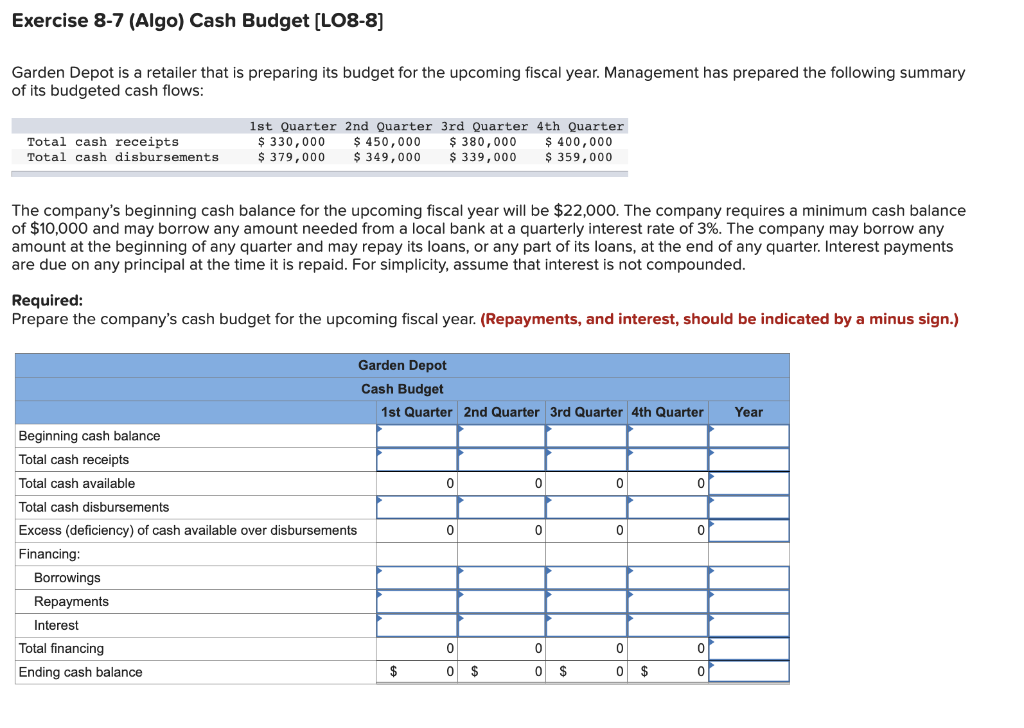
Task: Click the Required: label
Action: coord(48,301)
